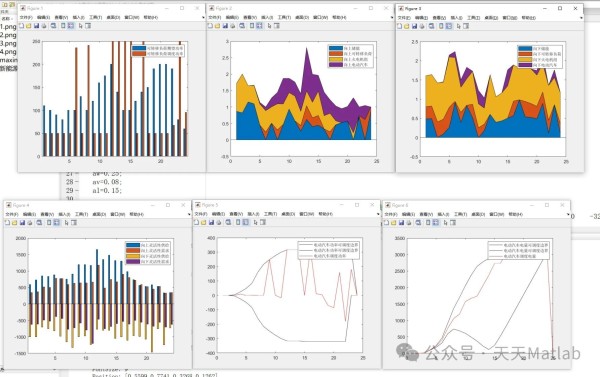Select the legend box in Figure 2 area plot
Image resolution: width=600 pixels, height=377 pixels.
pos(351,56)
